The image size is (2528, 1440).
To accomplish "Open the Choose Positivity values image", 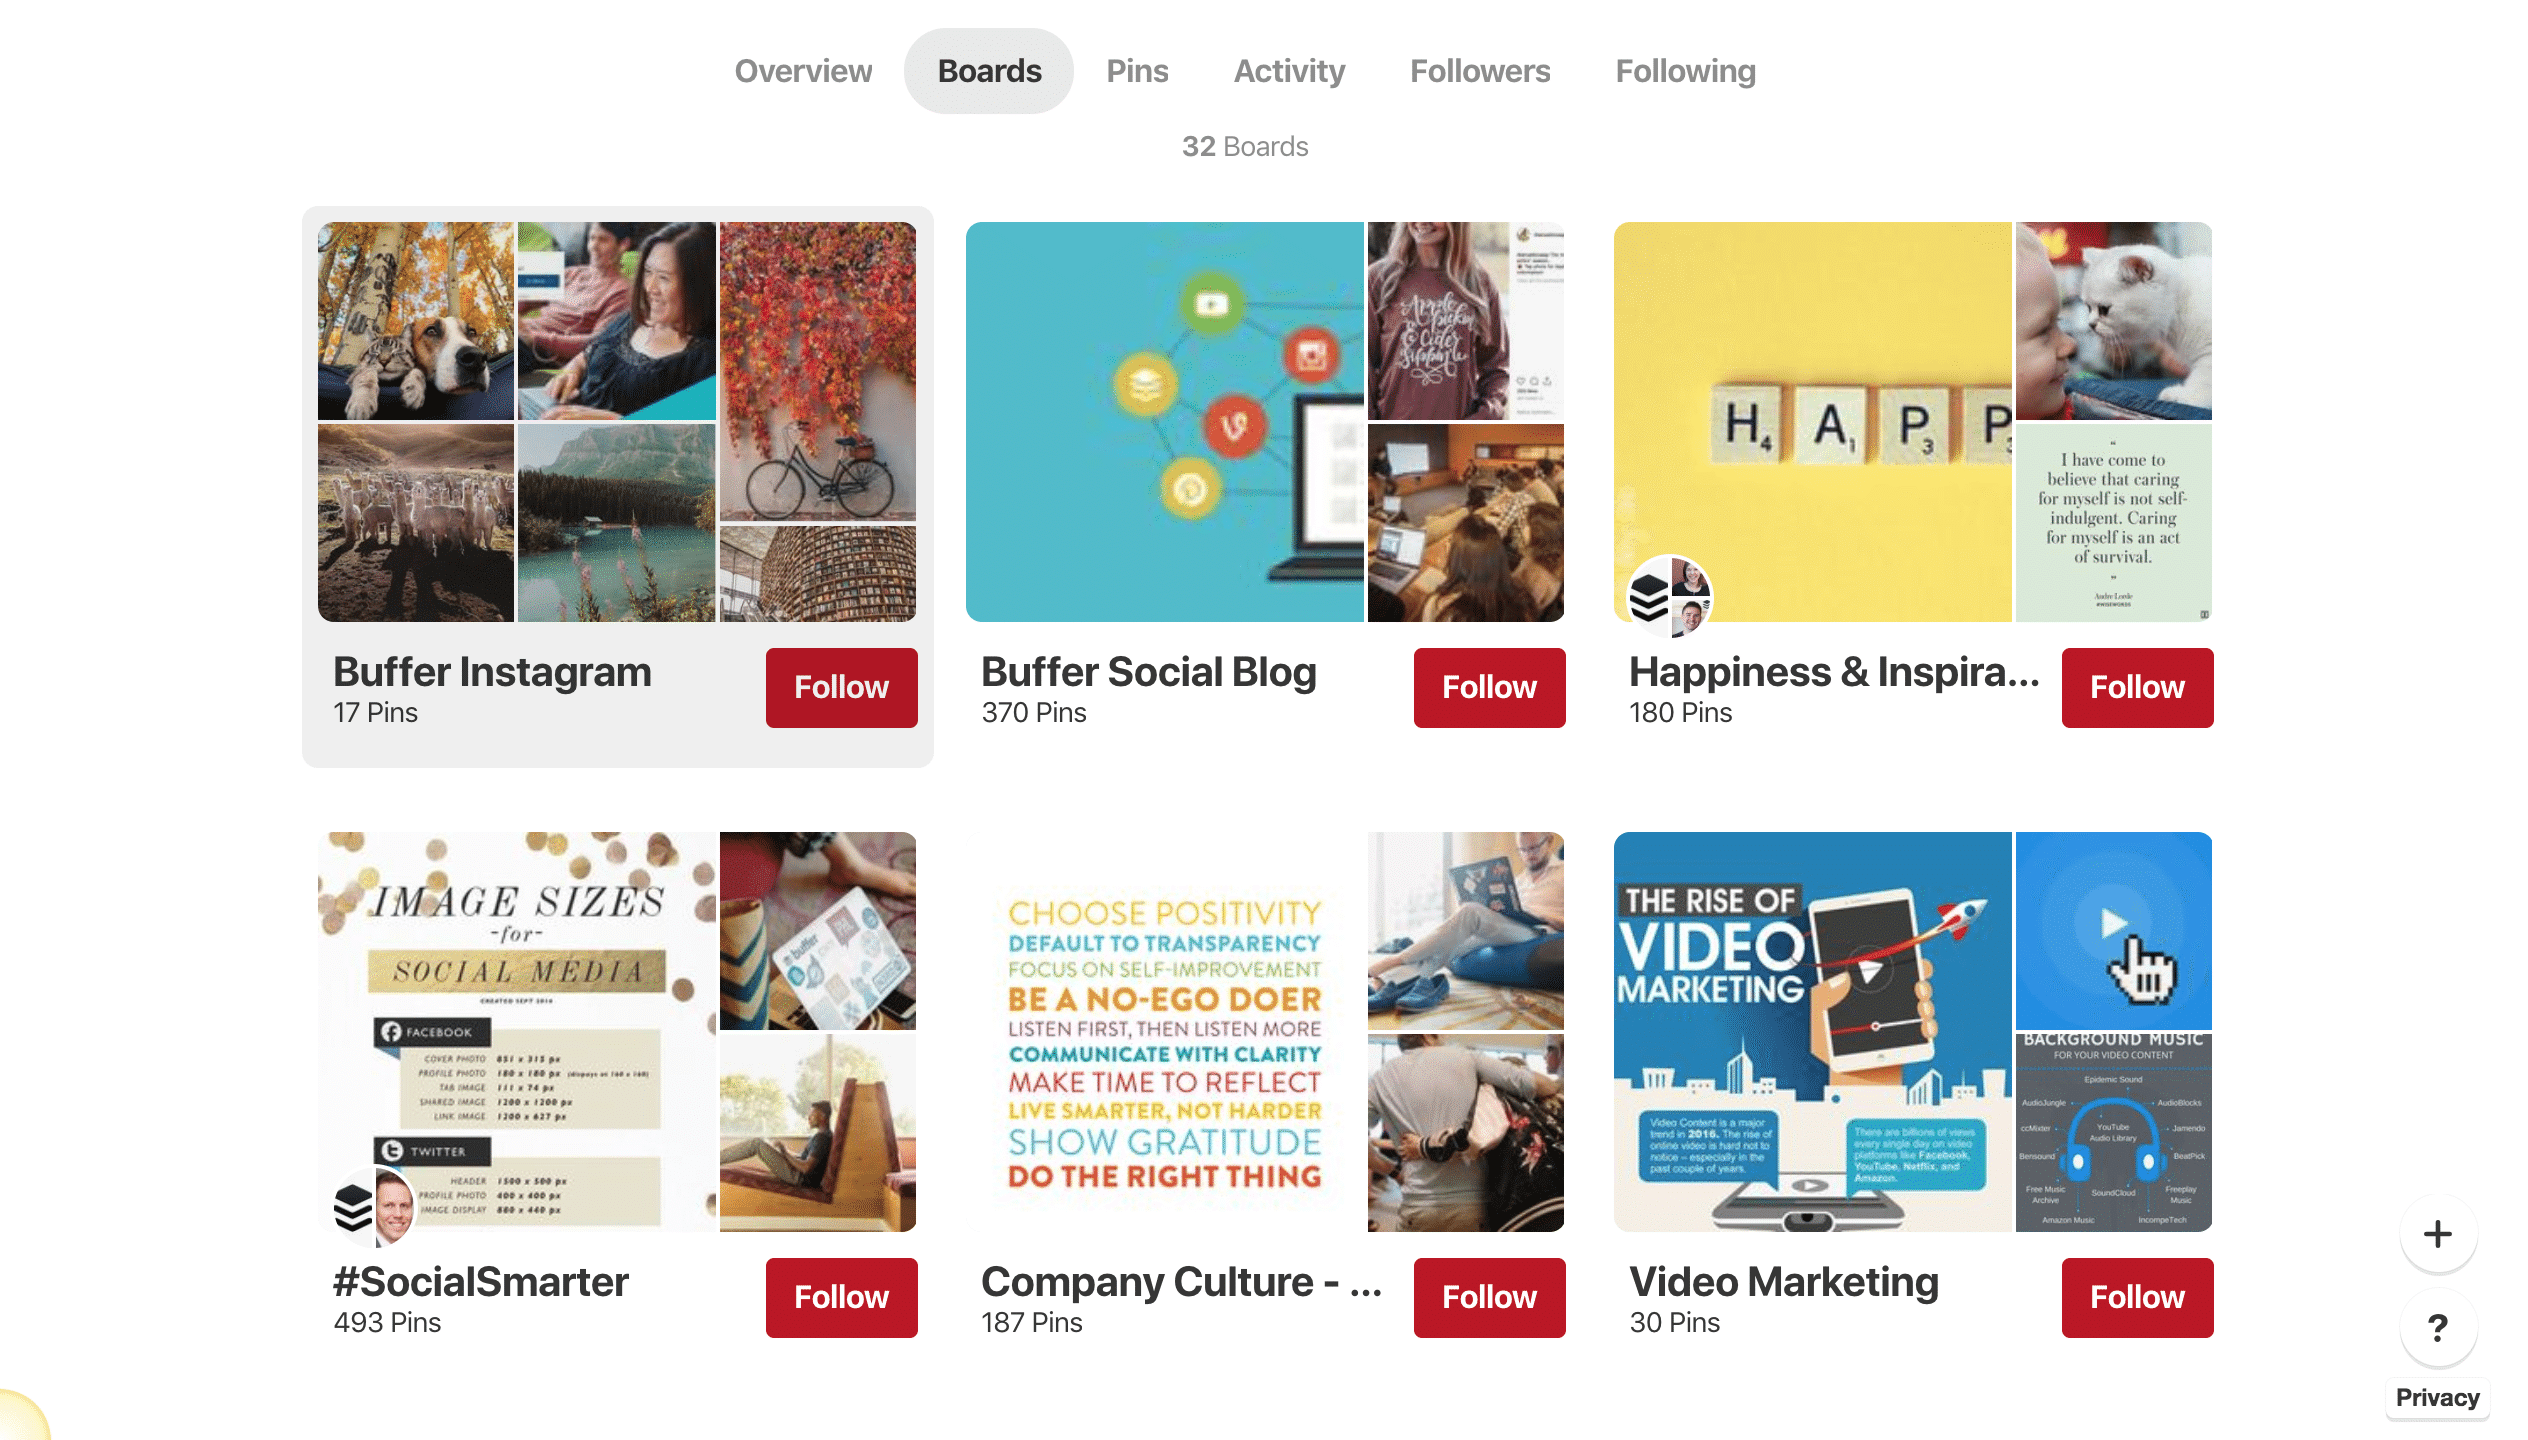I will tap(1164, 1031).
